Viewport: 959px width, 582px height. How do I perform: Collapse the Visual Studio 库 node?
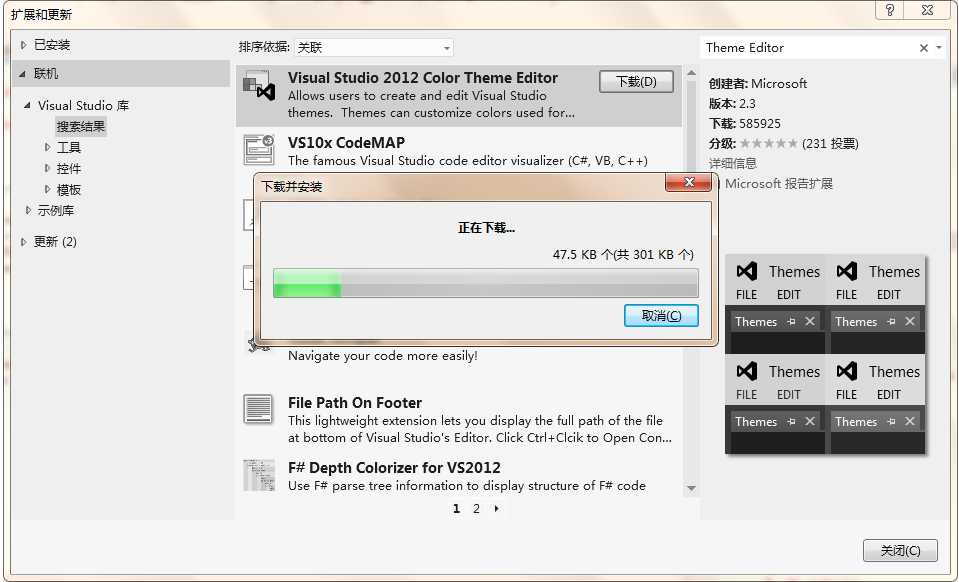click(x=28, y=105)
